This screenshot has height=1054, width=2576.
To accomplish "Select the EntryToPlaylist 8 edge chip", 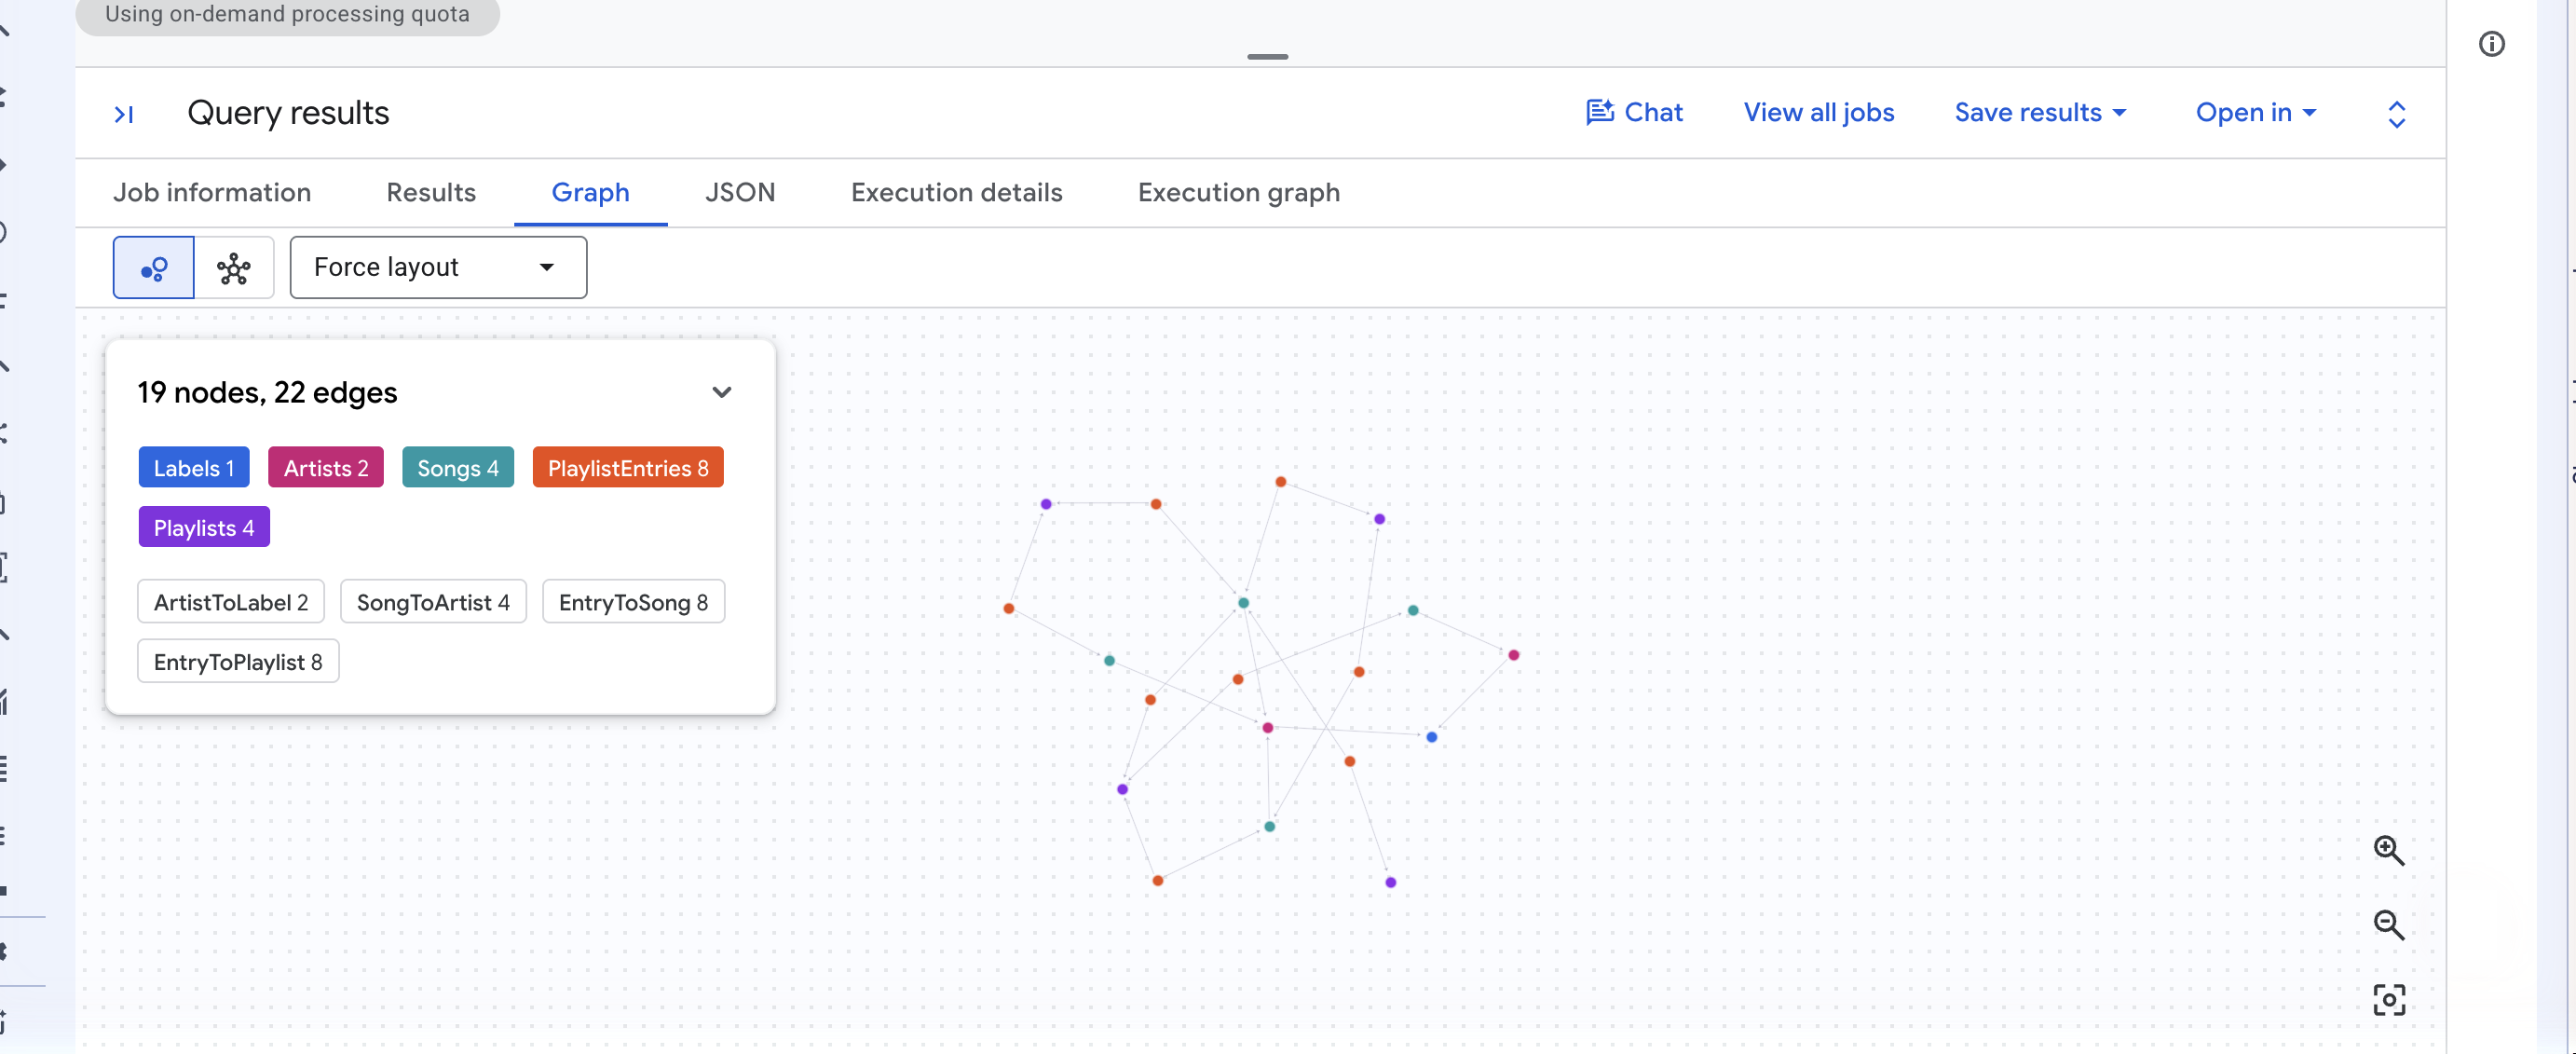I will (238, 662).
